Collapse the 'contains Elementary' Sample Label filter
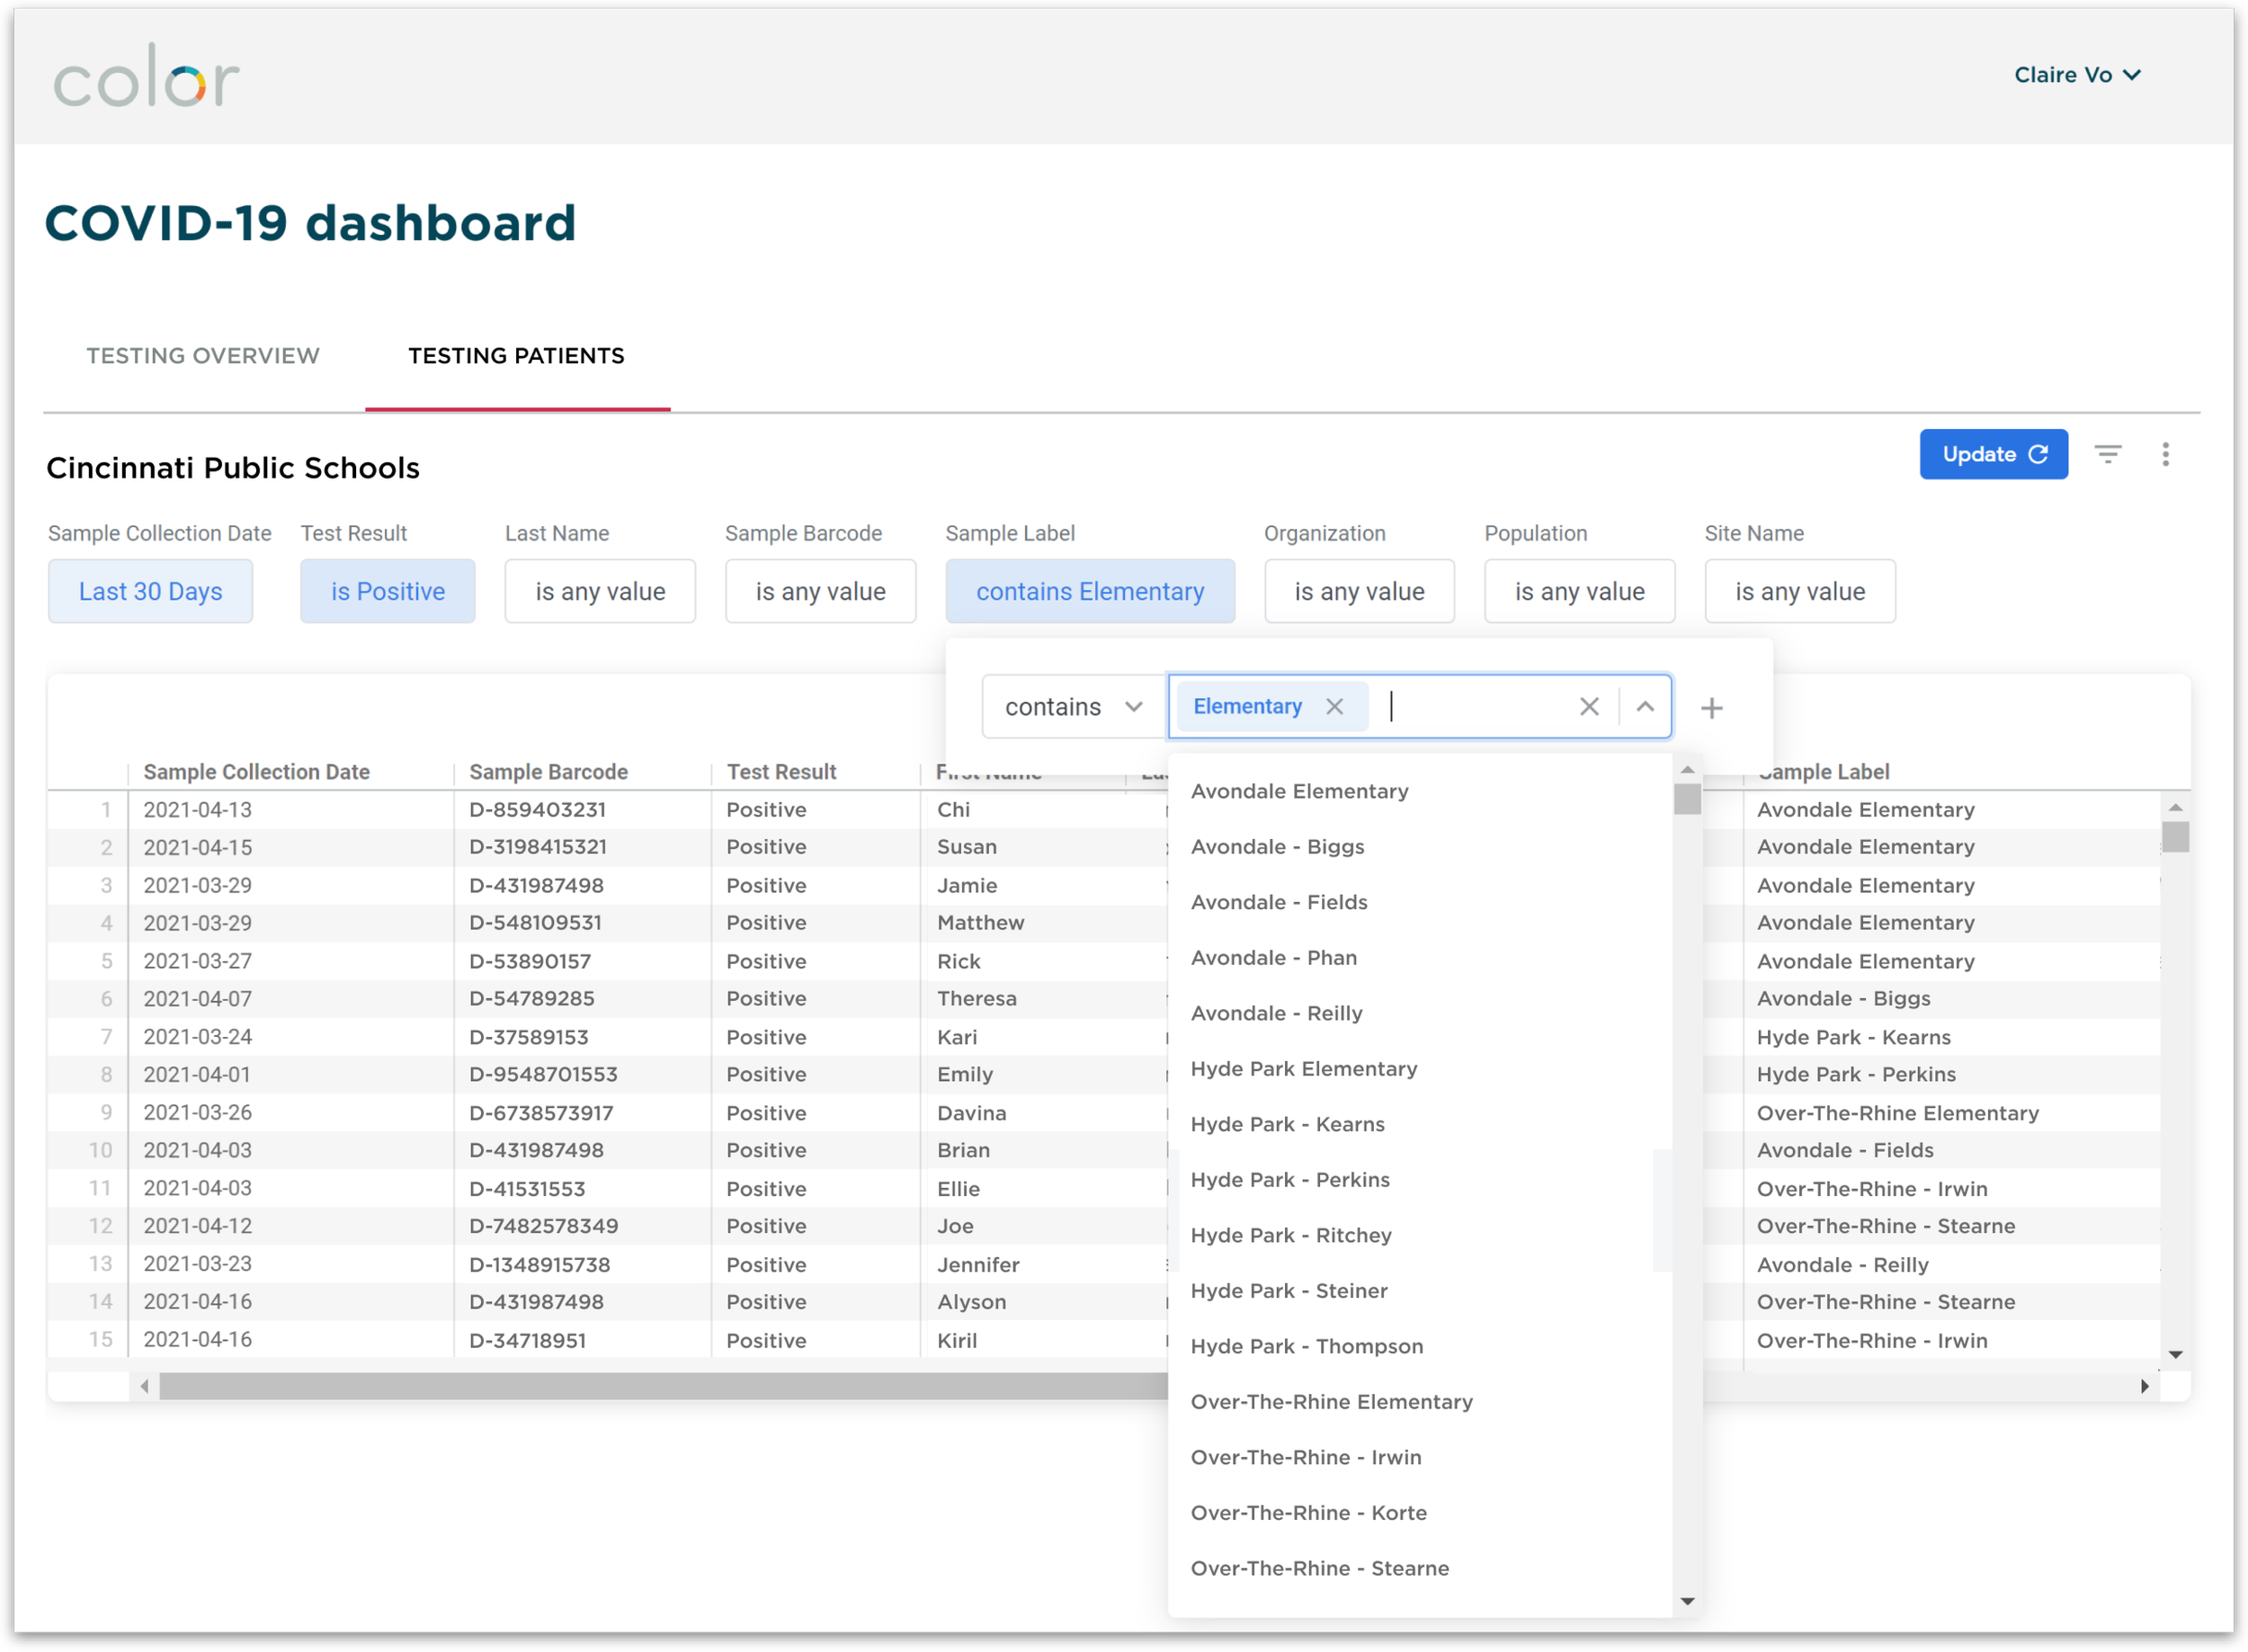The image size is (2248, 1652). tap(1090, 591)
